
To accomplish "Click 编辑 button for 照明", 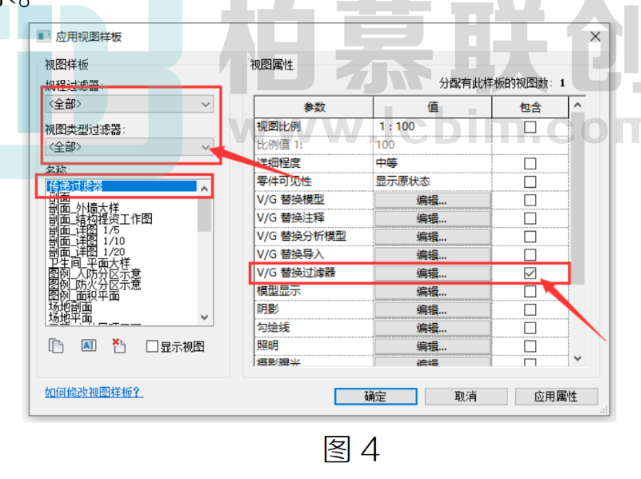I will point(433,346).
